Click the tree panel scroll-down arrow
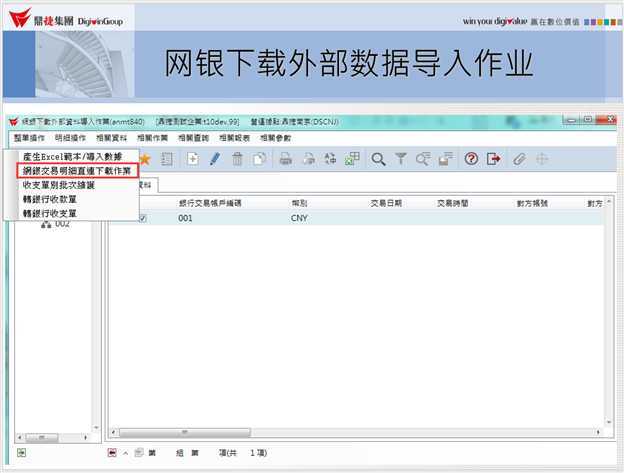 tap(96, 428)
